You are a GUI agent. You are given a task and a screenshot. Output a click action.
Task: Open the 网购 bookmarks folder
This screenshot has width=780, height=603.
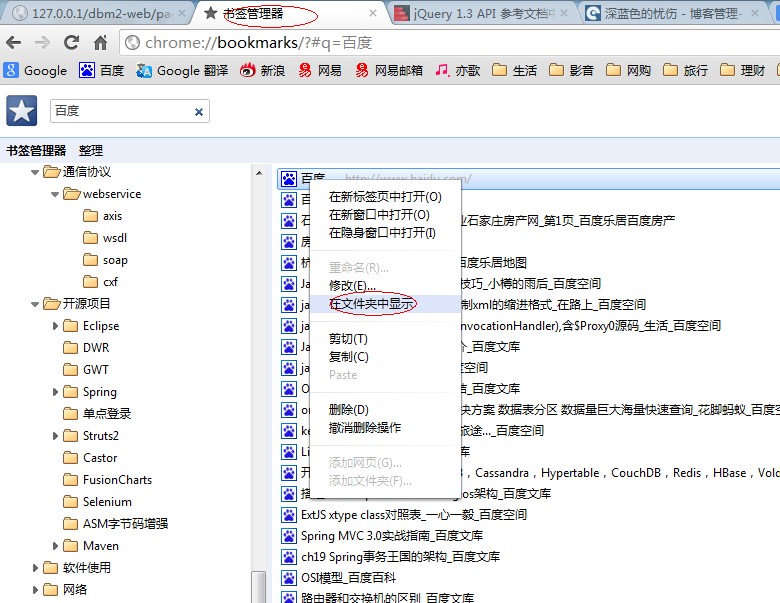(628, 70)
